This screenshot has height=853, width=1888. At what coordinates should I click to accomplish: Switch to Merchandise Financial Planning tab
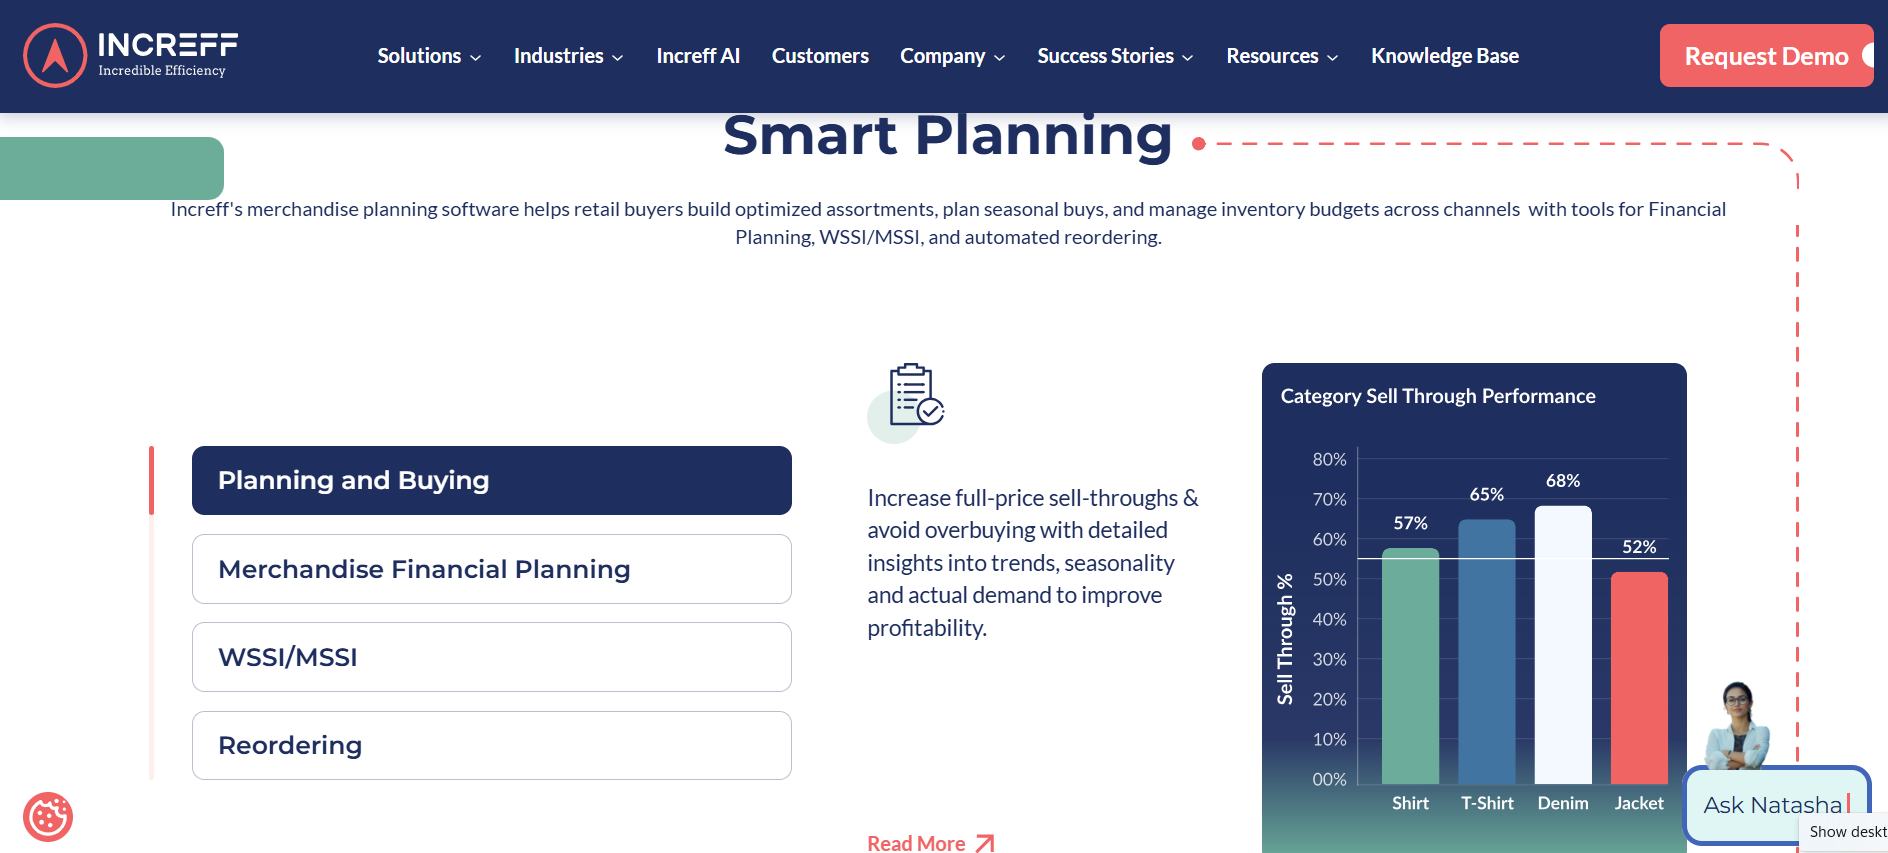pyautogui.click(x=491, y=569)
